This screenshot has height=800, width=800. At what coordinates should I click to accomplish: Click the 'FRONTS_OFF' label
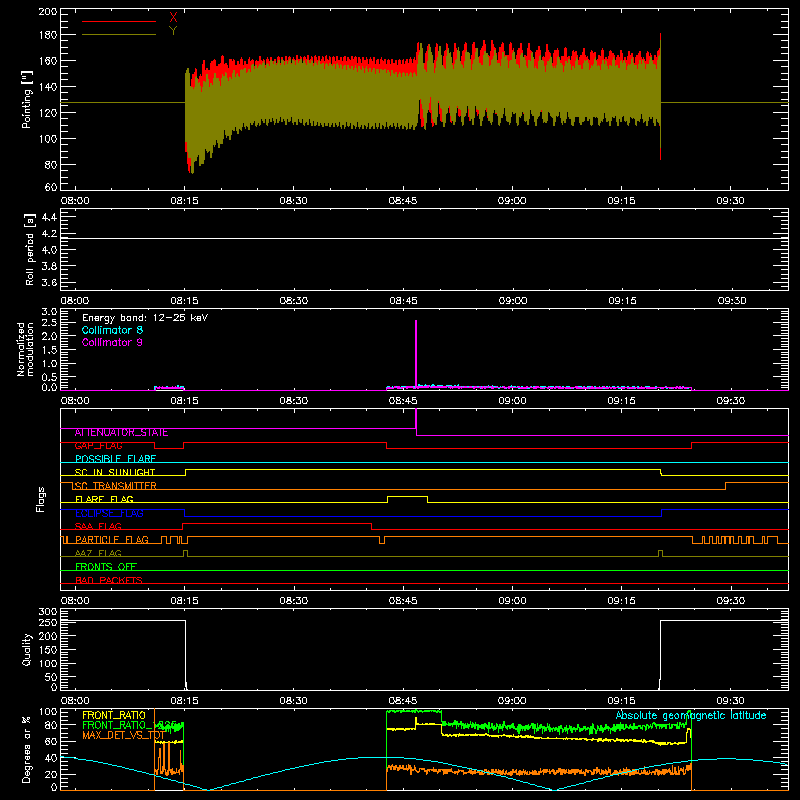point(106,567)
